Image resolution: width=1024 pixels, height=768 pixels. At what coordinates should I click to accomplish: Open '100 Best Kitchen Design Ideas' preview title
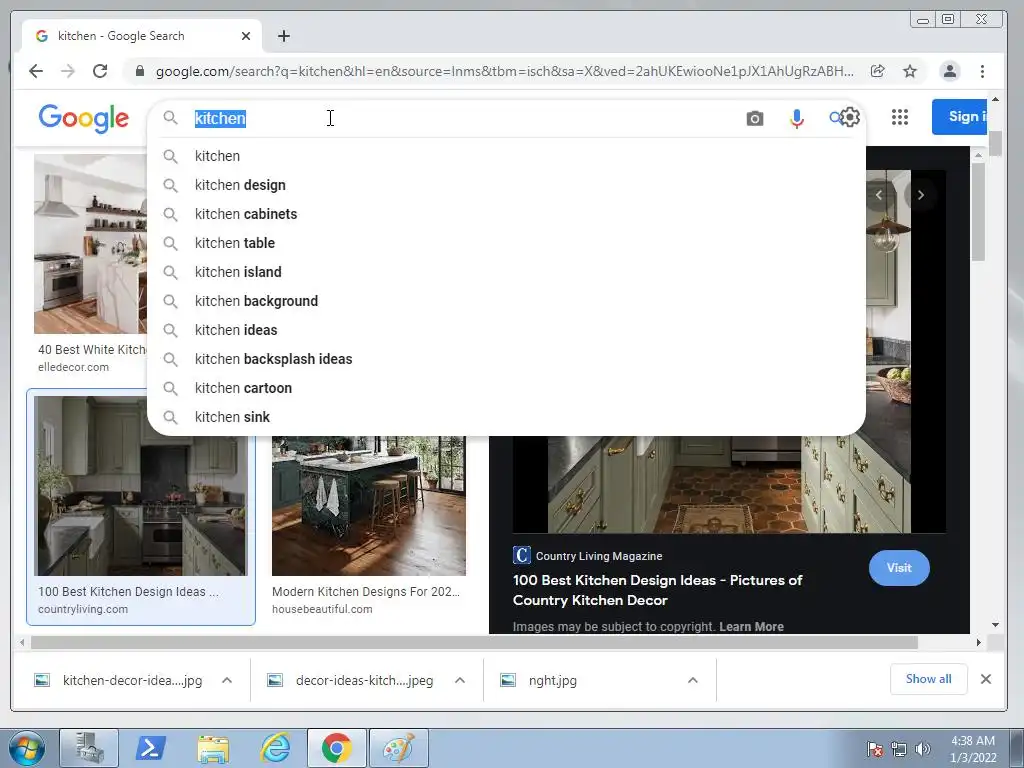(x=657, y=590)
